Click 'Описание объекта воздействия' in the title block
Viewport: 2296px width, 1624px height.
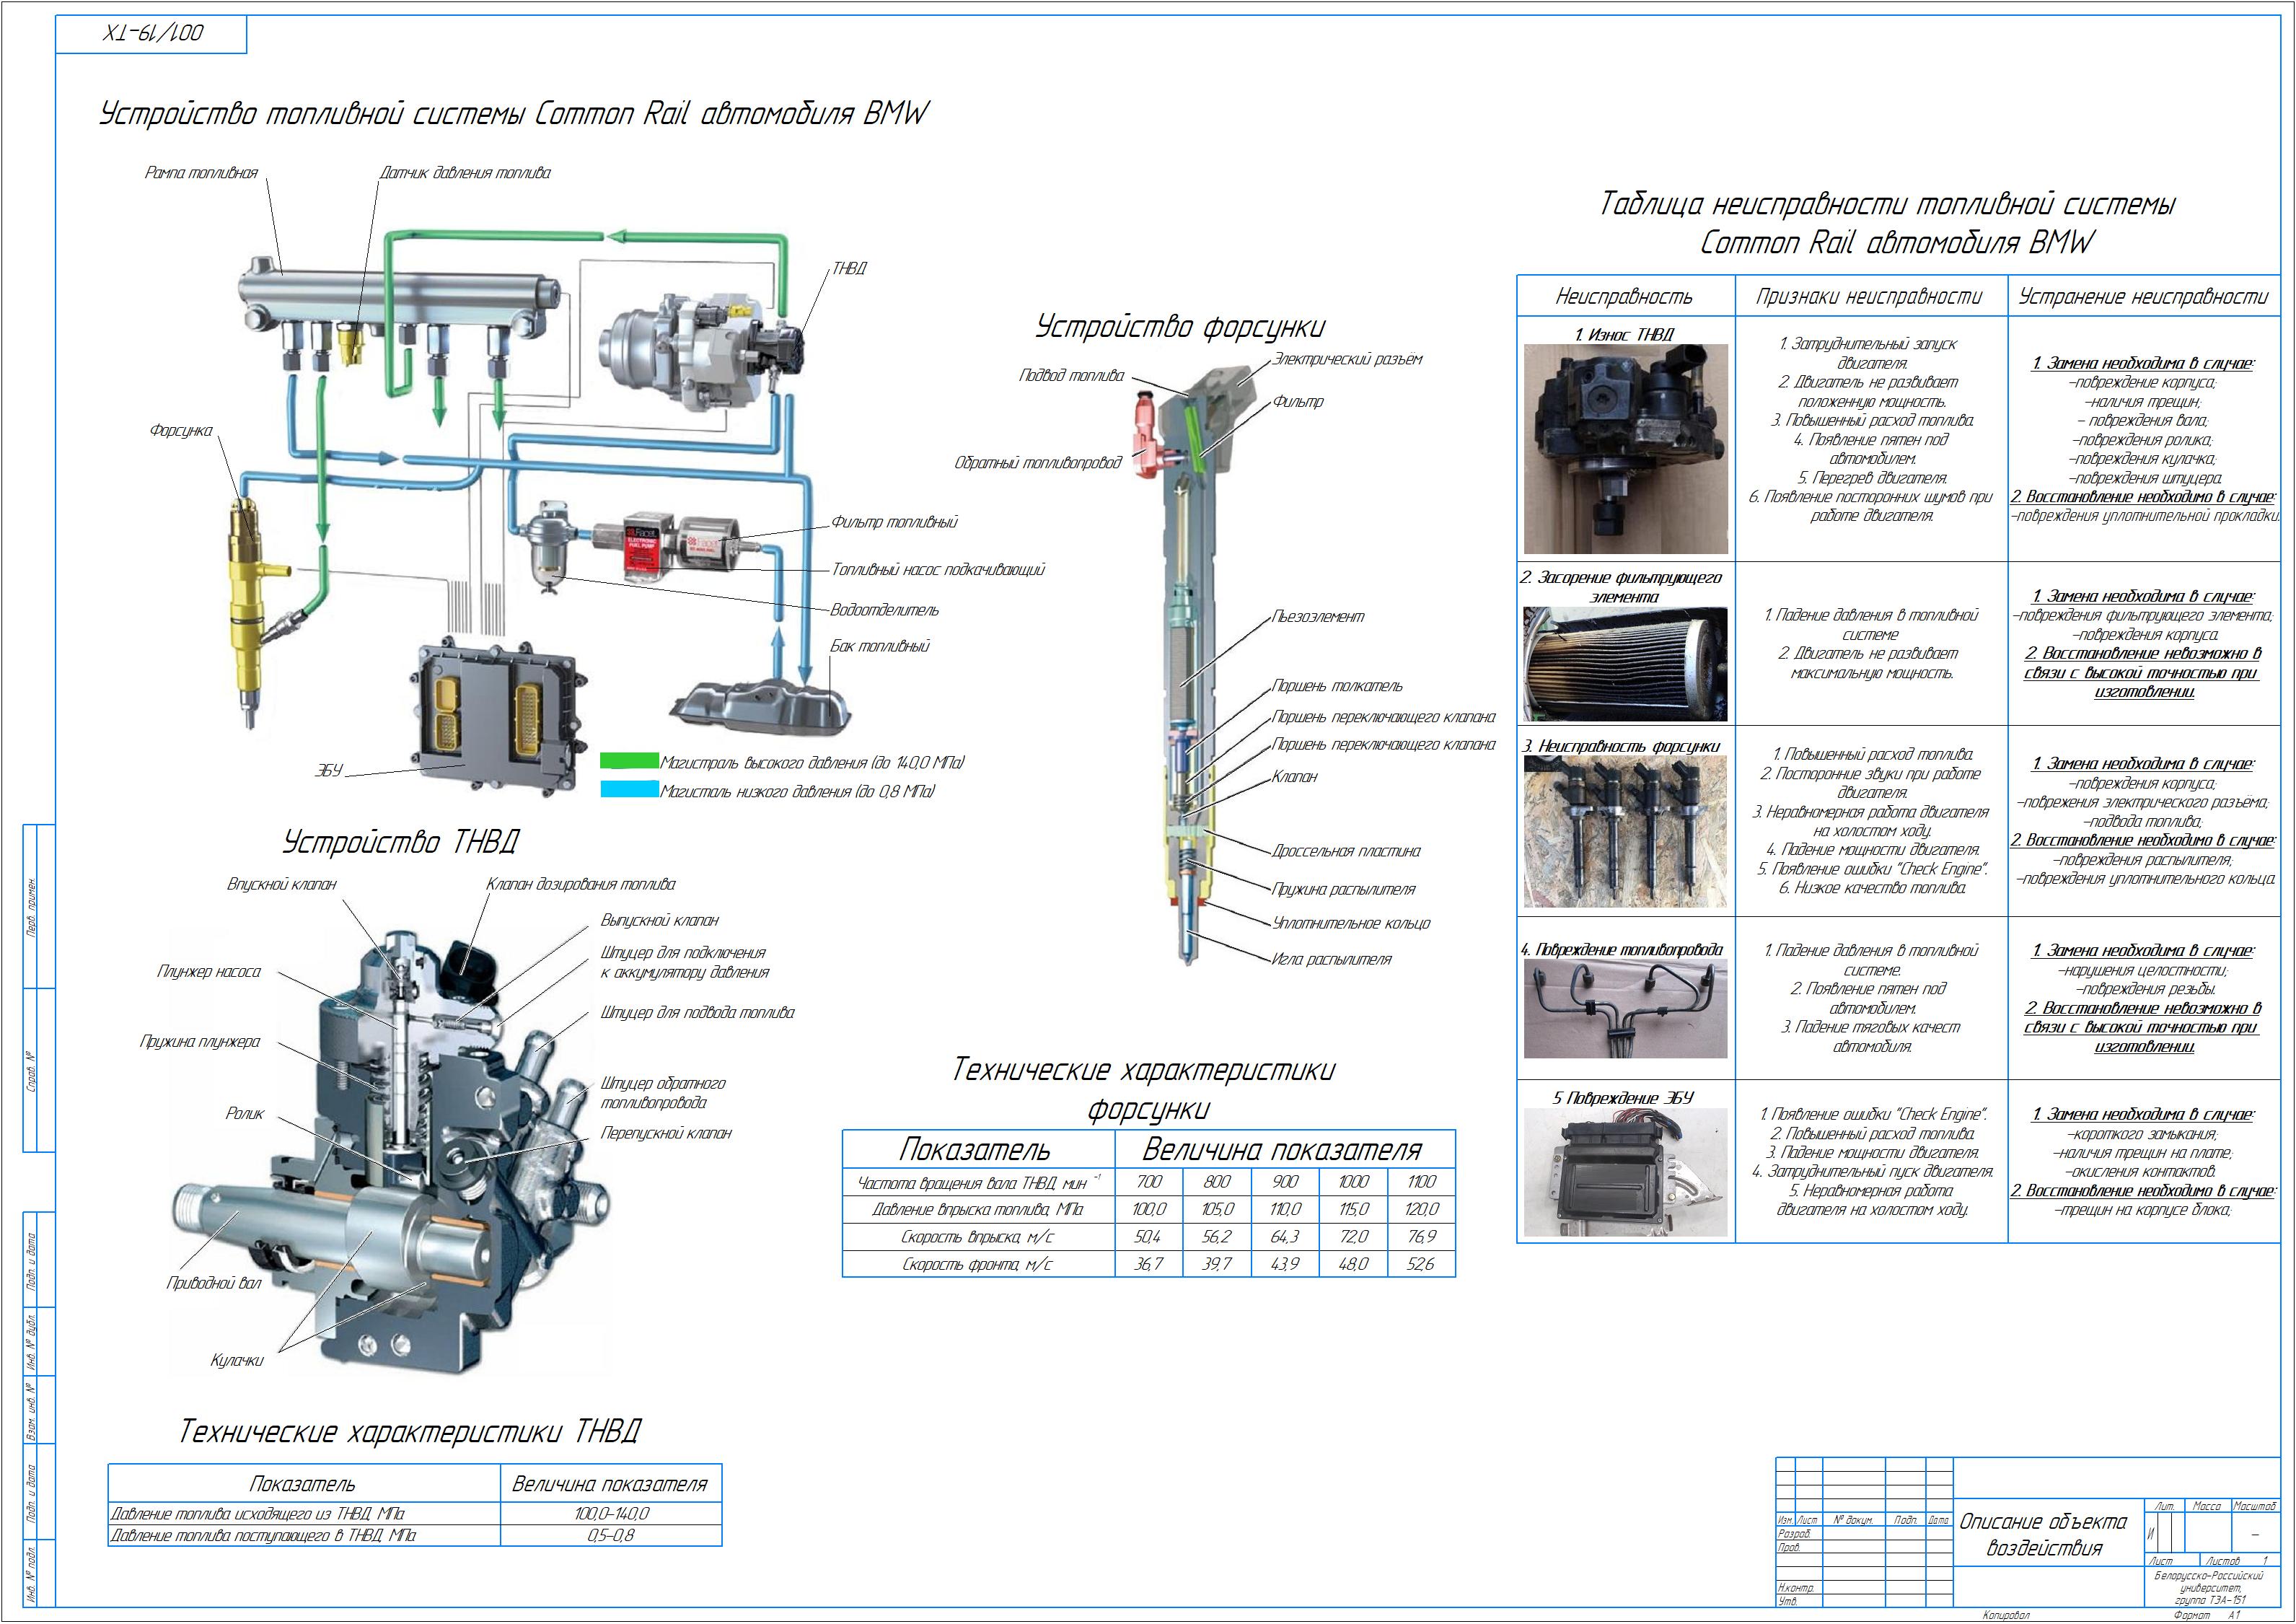(x=2043, y=1535)
